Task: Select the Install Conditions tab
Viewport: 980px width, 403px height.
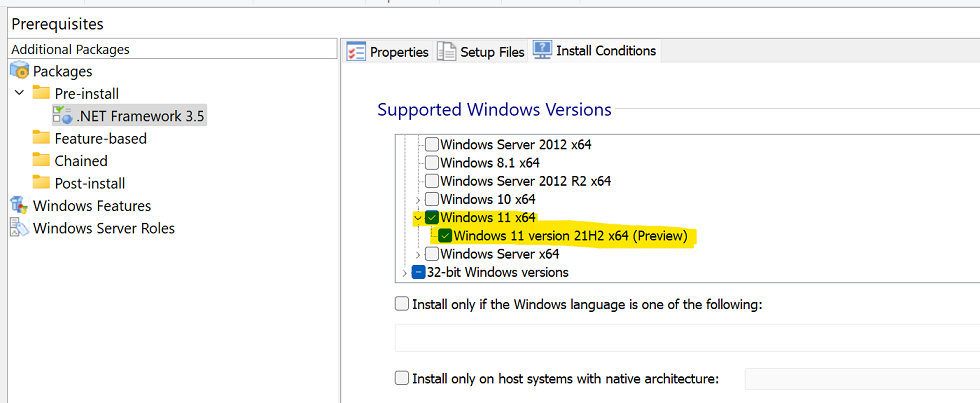Action: click(595, 51)
